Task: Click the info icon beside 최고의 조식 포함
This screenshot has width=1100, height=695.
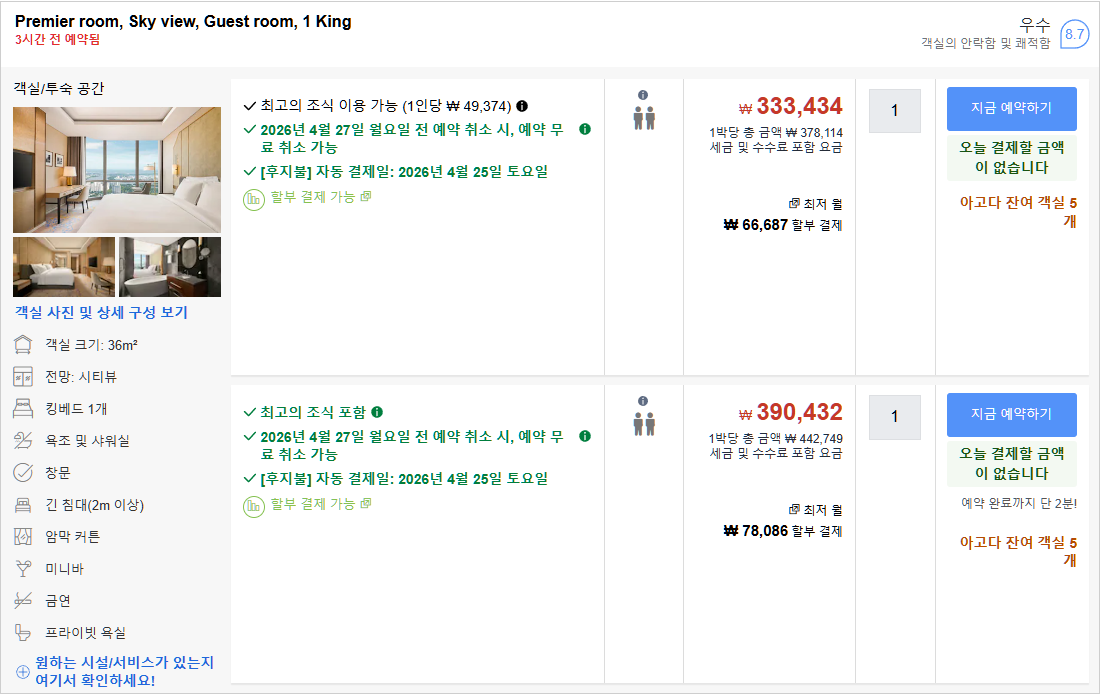Action: tap(377, 412)
